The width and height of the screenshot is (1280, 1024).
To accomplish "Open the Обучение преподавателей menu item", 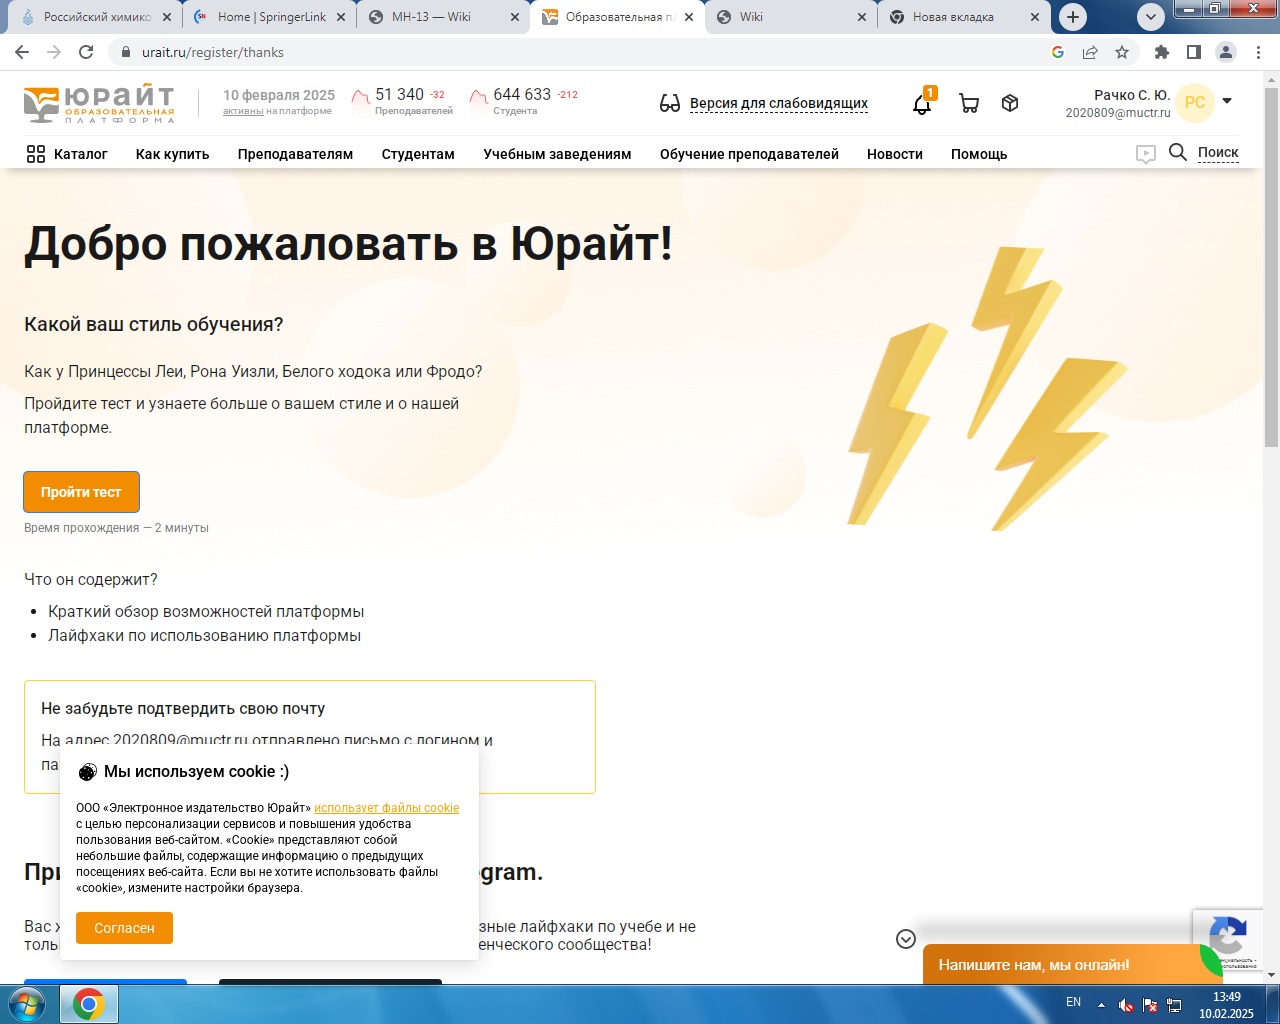I will pyautogui.click(x=749, y=154).
